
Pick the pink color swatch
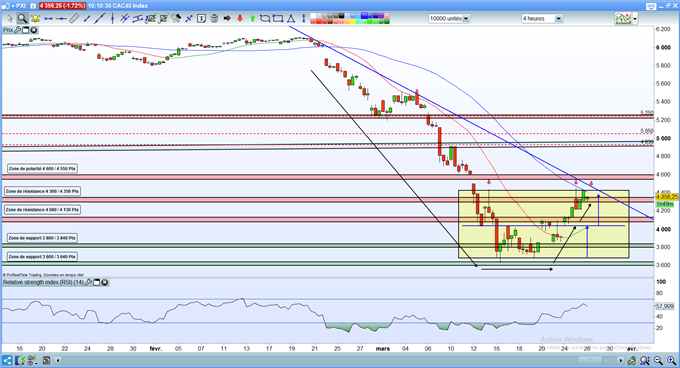coord(387,16)
